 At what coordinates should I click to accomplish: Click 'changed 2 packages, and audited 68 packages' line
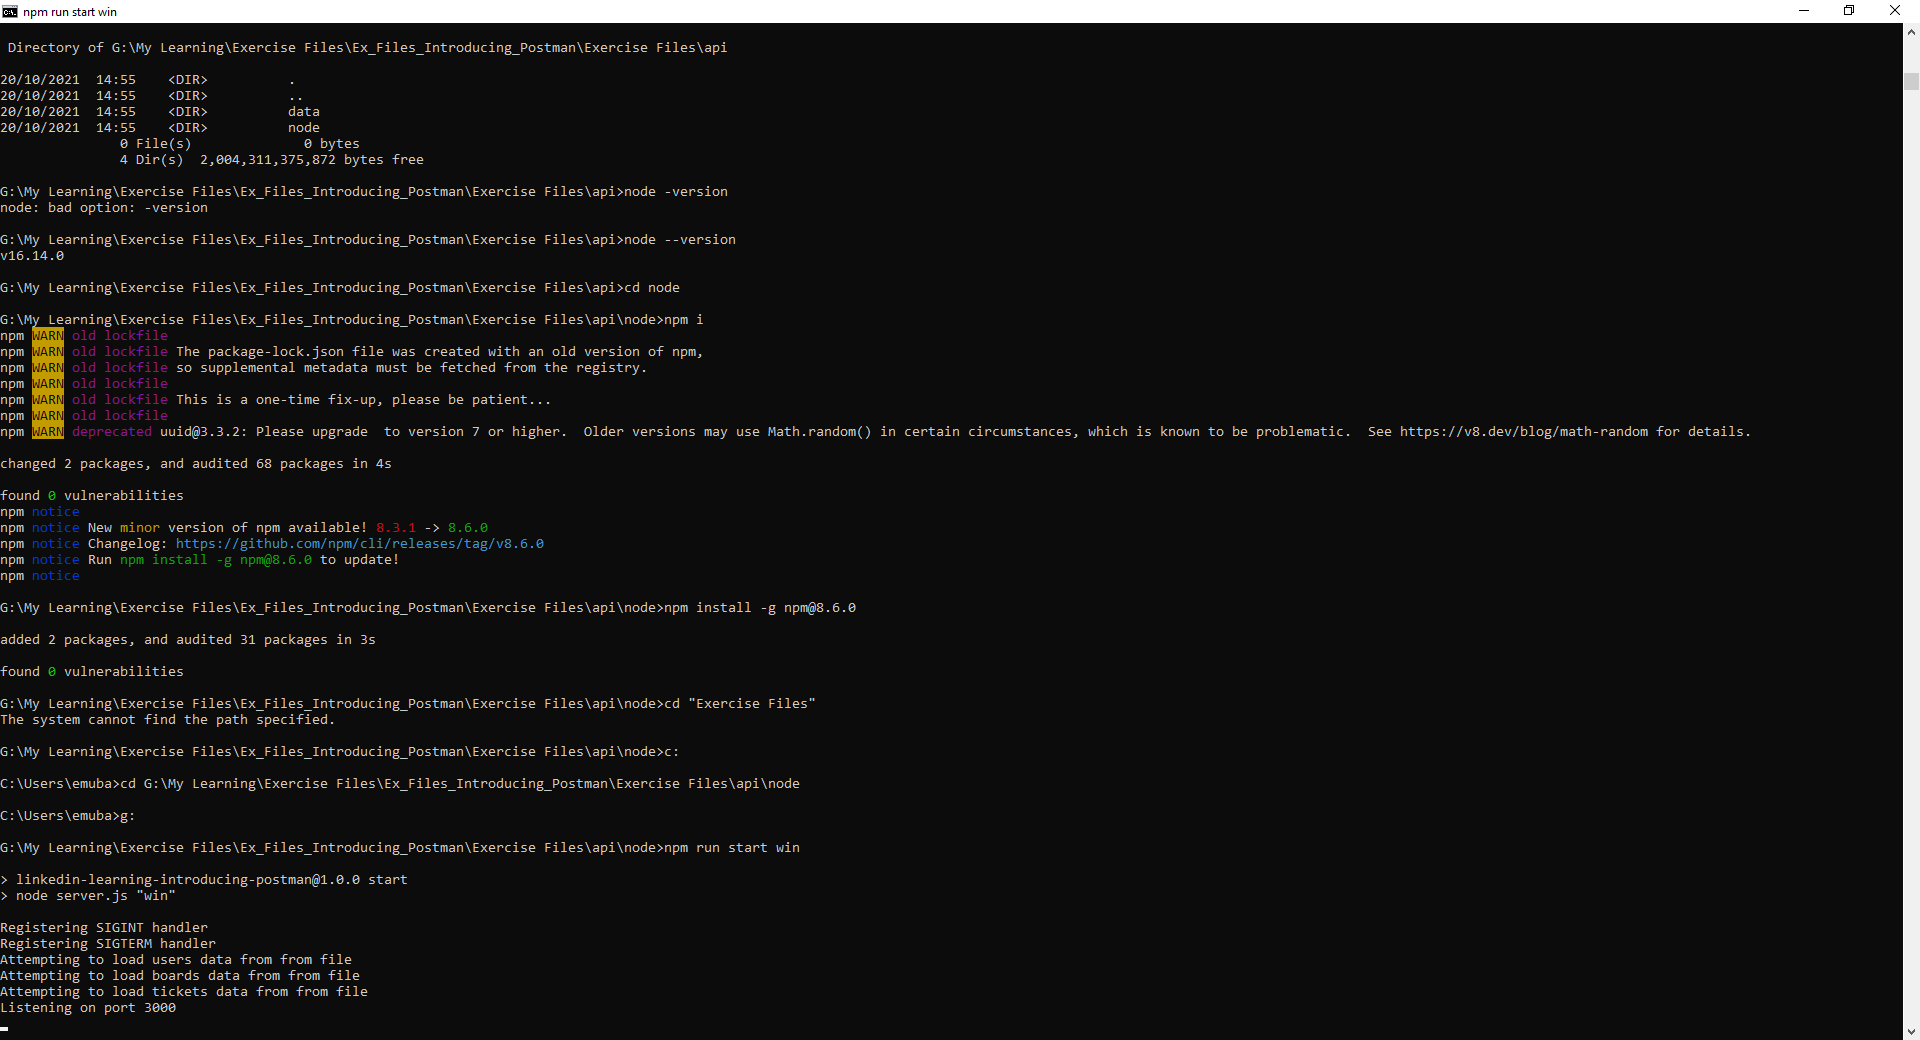196,464
